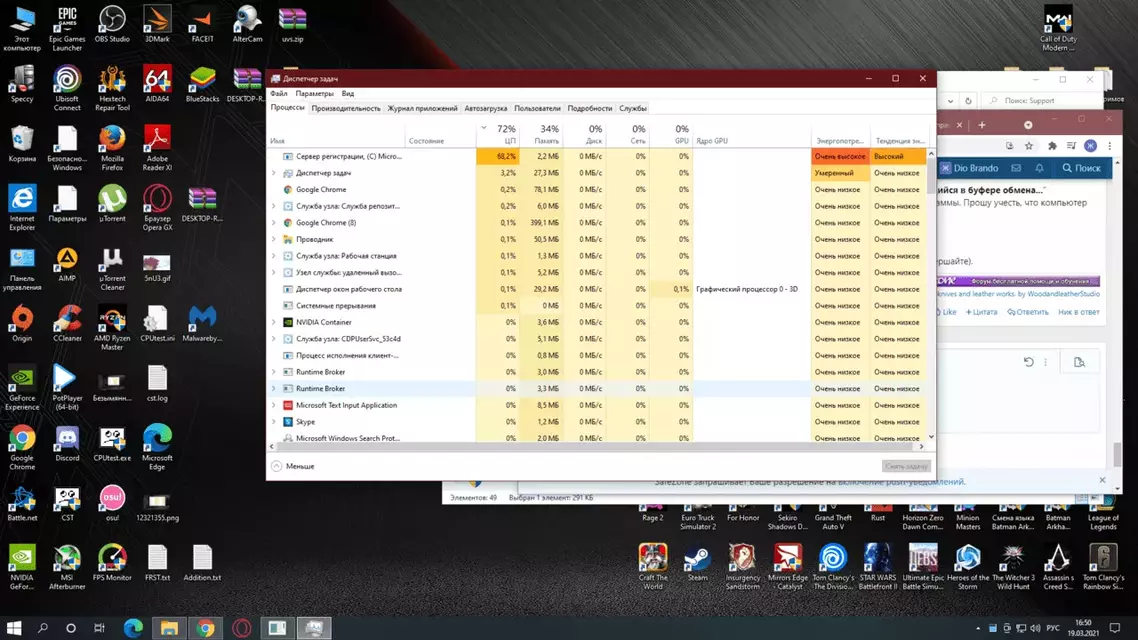This screenshot has height=640, width=1138.
Task: Expand Служба узла: Рабочая станция row
Action: tap(274, 256)
